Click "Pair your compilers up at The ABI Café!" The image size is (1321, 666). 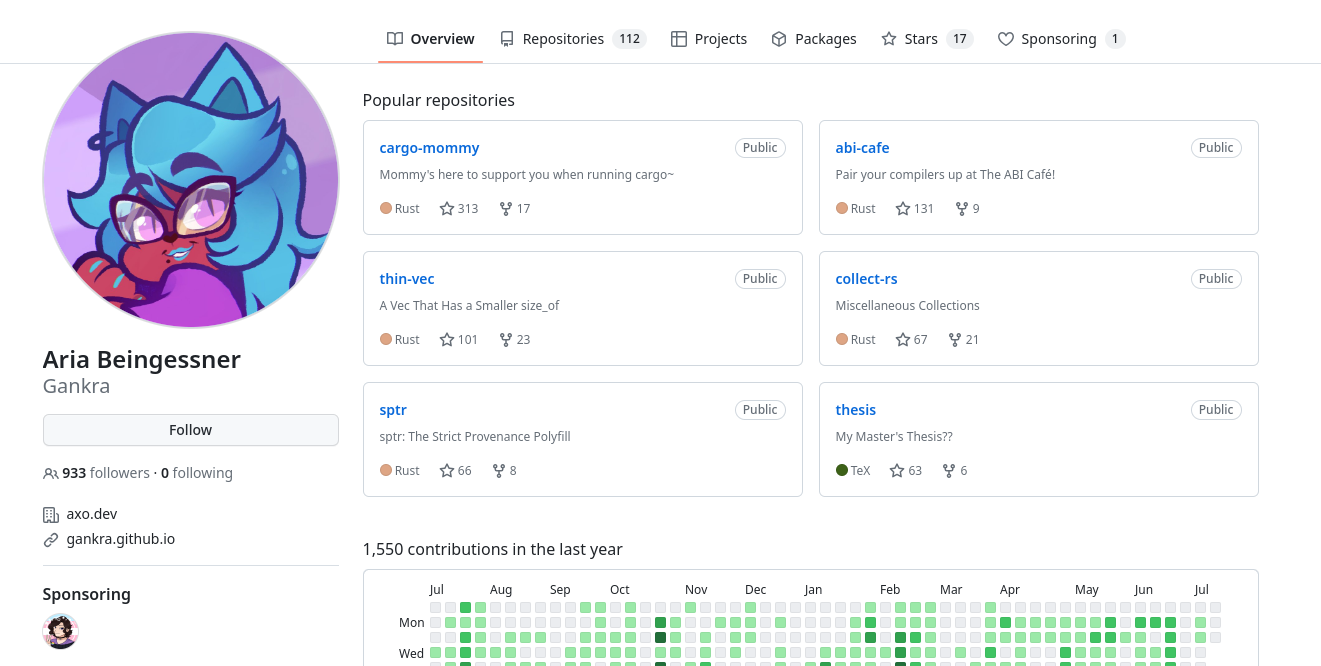[x=945, y=175]
